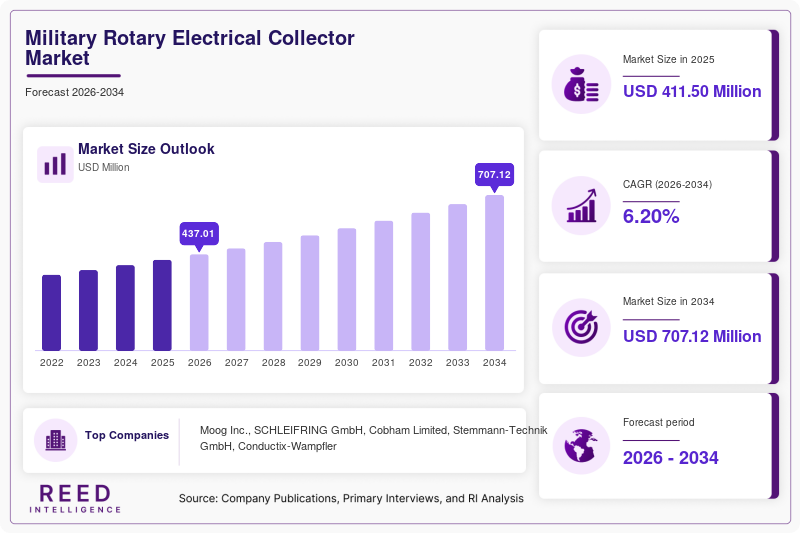800x533 pixels.
Task: Click the 2027 bar in chart
Action: pyautogui.click(x=236, y=299)
